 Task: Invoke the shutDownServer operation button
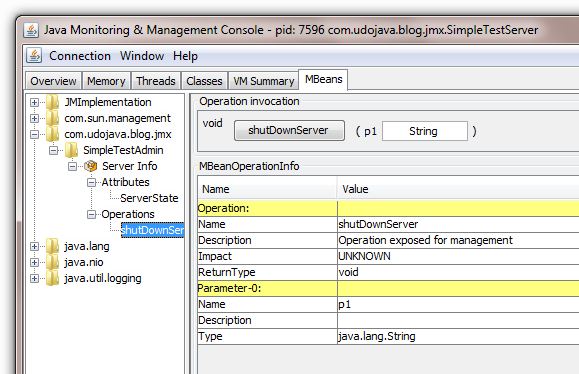(289, 130)
